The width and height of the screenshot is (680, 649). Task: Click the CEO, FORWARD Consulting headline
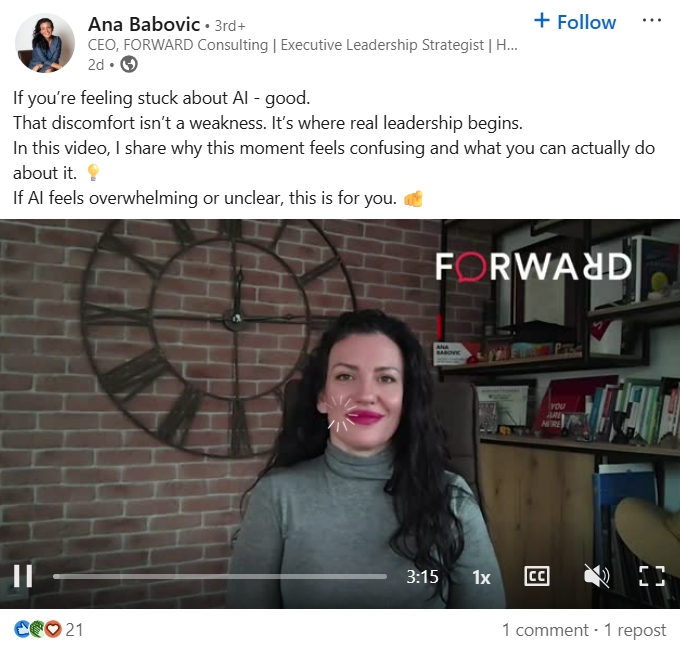click(303, 45)
